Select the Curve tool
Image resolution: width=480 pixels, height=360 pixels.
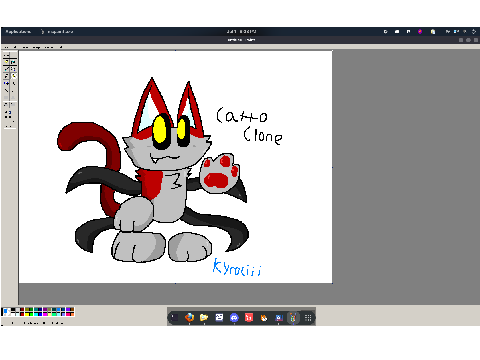coord(13,91)
